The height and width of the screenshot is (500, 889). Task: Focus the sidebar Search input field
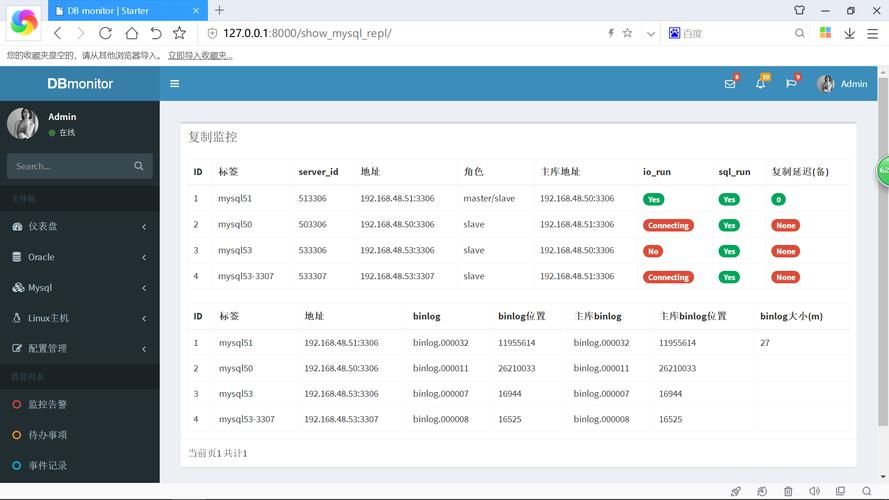point(69,166)
